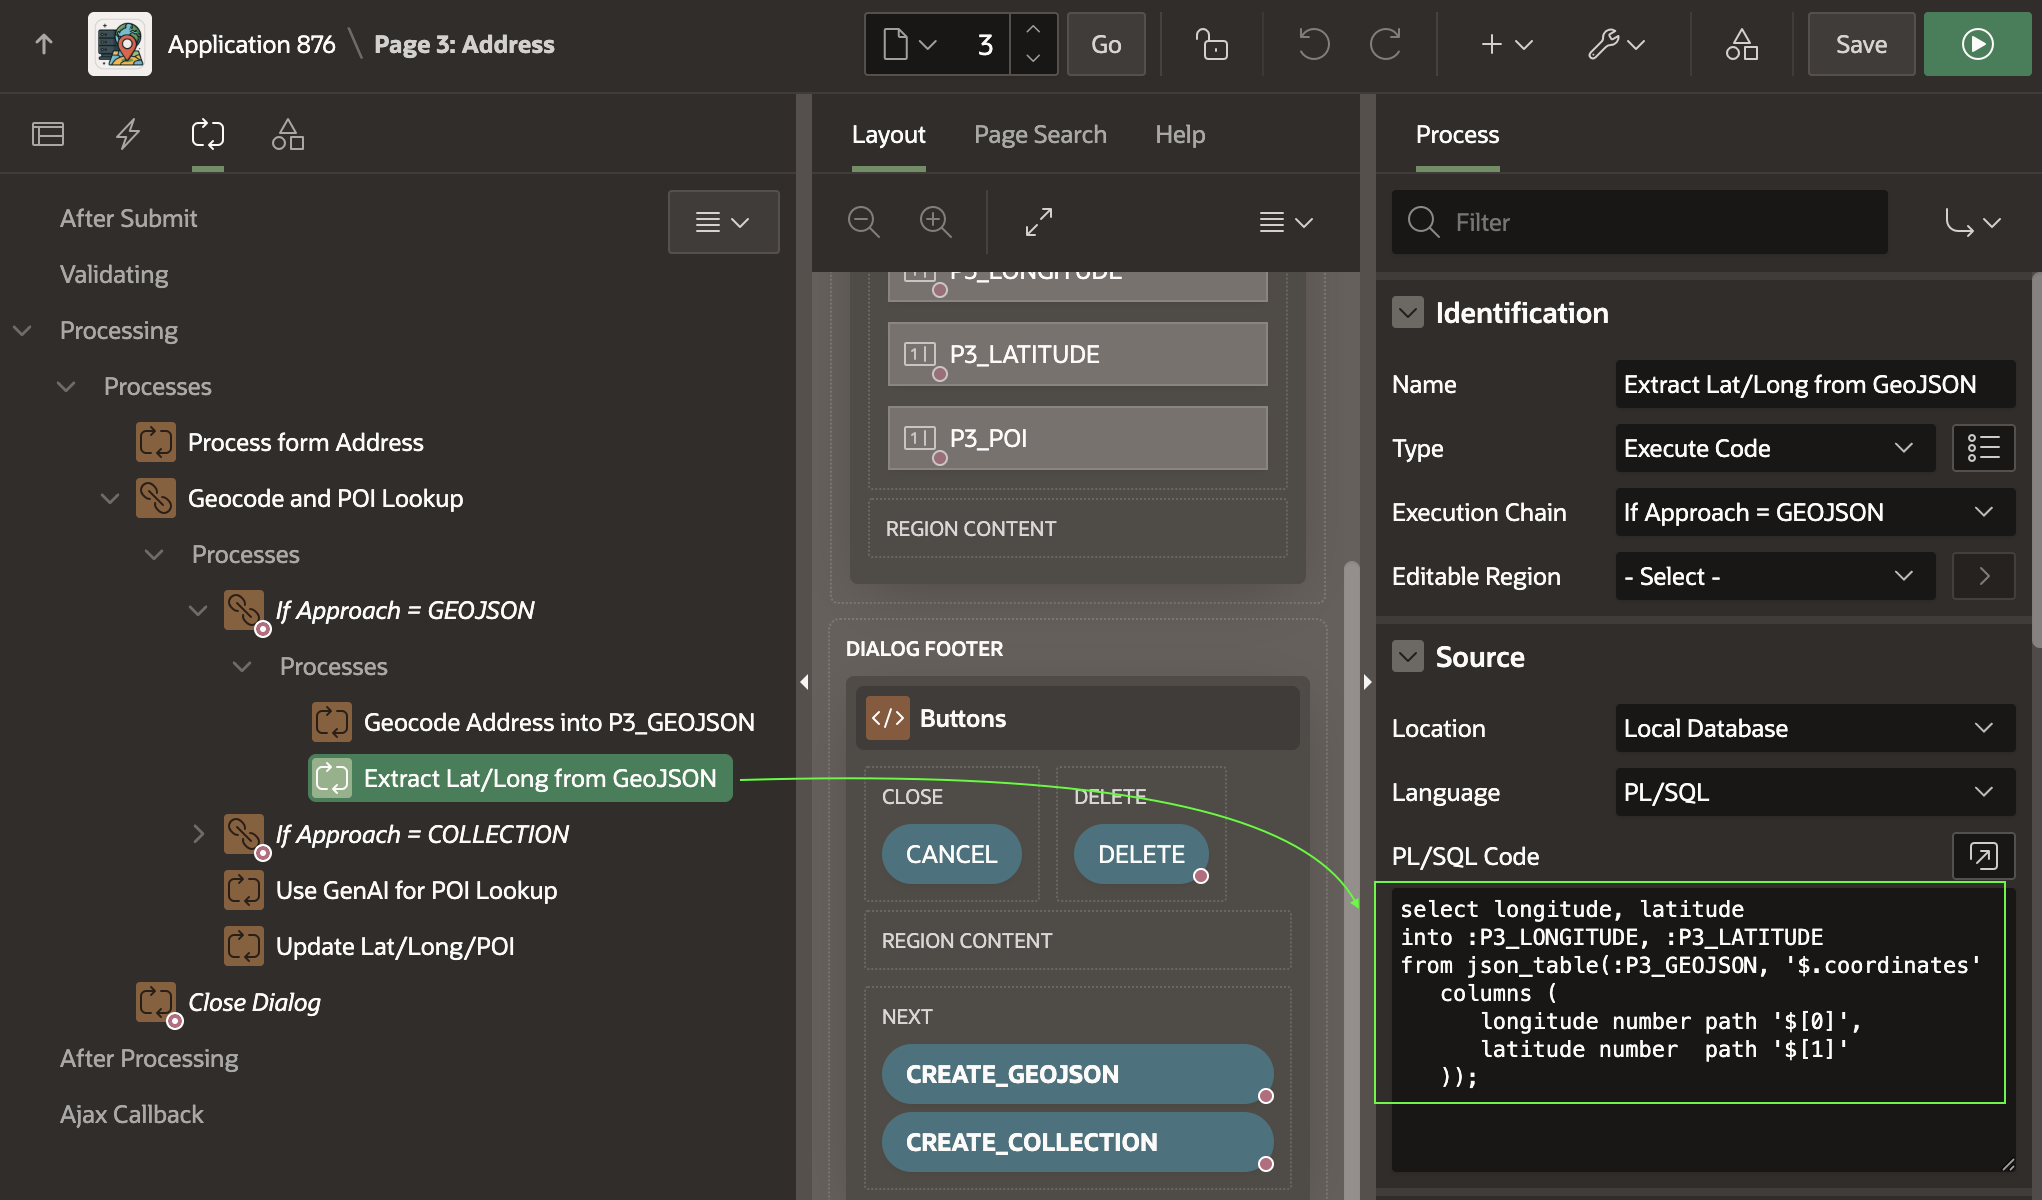Click the Save button
The width and height of the screenshot is (2042, 1200).
pyautogui.click(x=1861, y=44)
